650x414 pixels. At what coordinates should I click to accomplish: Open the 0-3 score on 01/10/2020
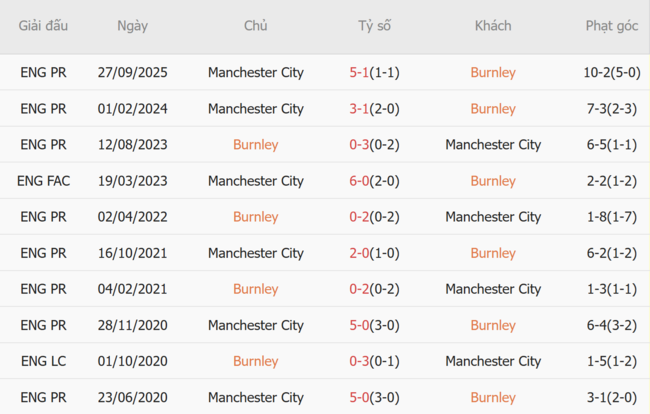(360, 361)
